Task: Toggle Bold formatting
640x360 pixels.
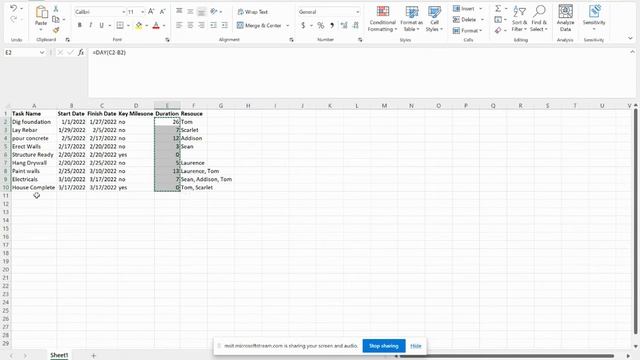Action: click(80, 25)
